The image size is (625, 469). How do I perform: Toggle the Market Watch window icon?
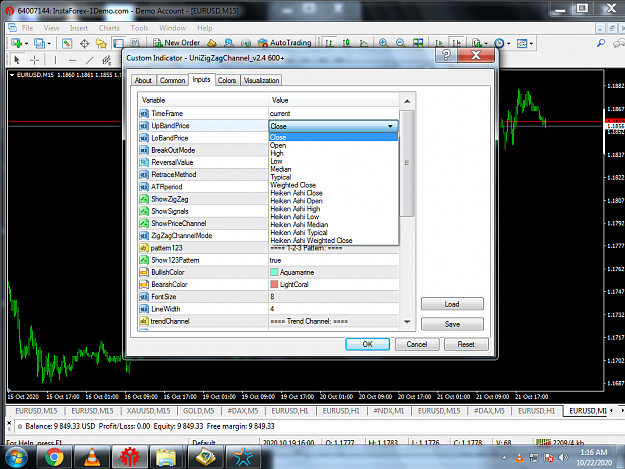coord(67,43)
